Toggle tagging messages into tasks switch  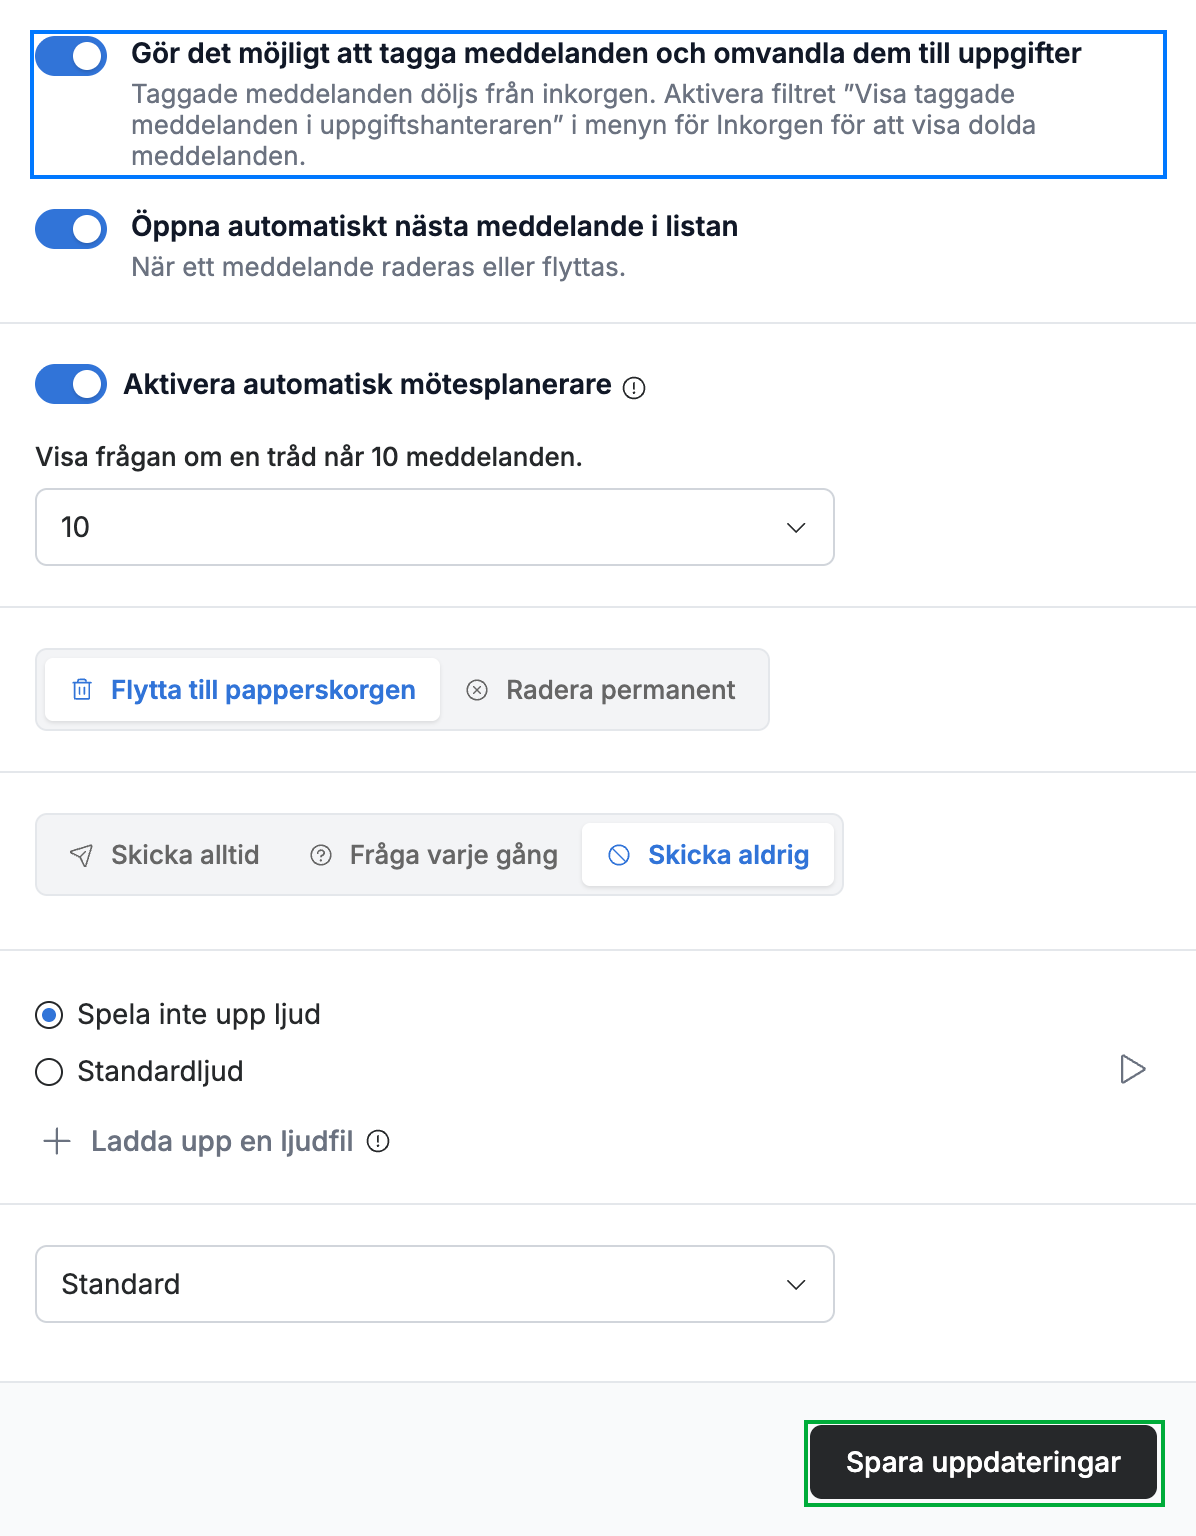tap(71, 57)
